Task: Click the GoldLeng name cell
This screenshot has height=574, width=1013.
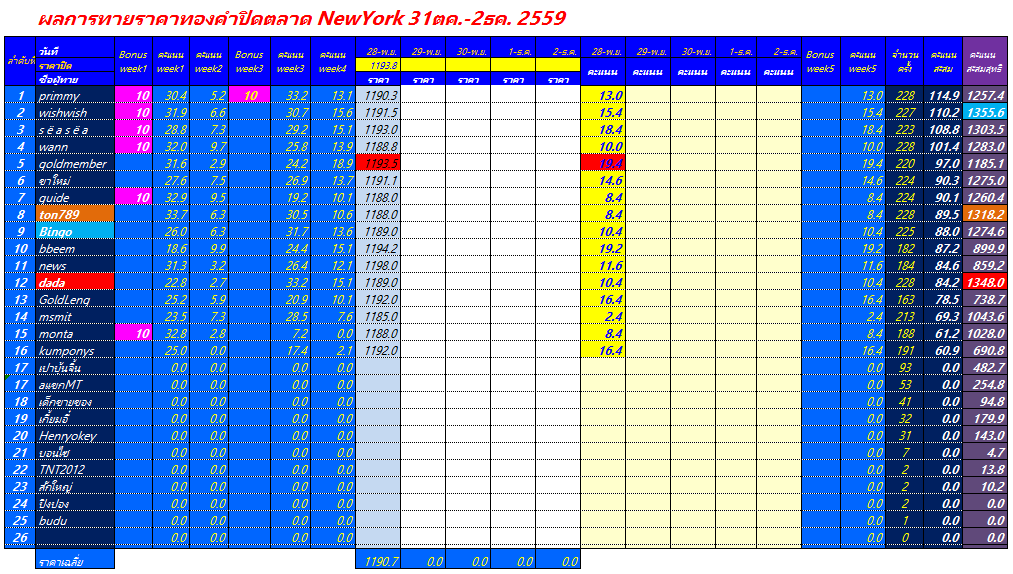Action: [x=75, y=299]
